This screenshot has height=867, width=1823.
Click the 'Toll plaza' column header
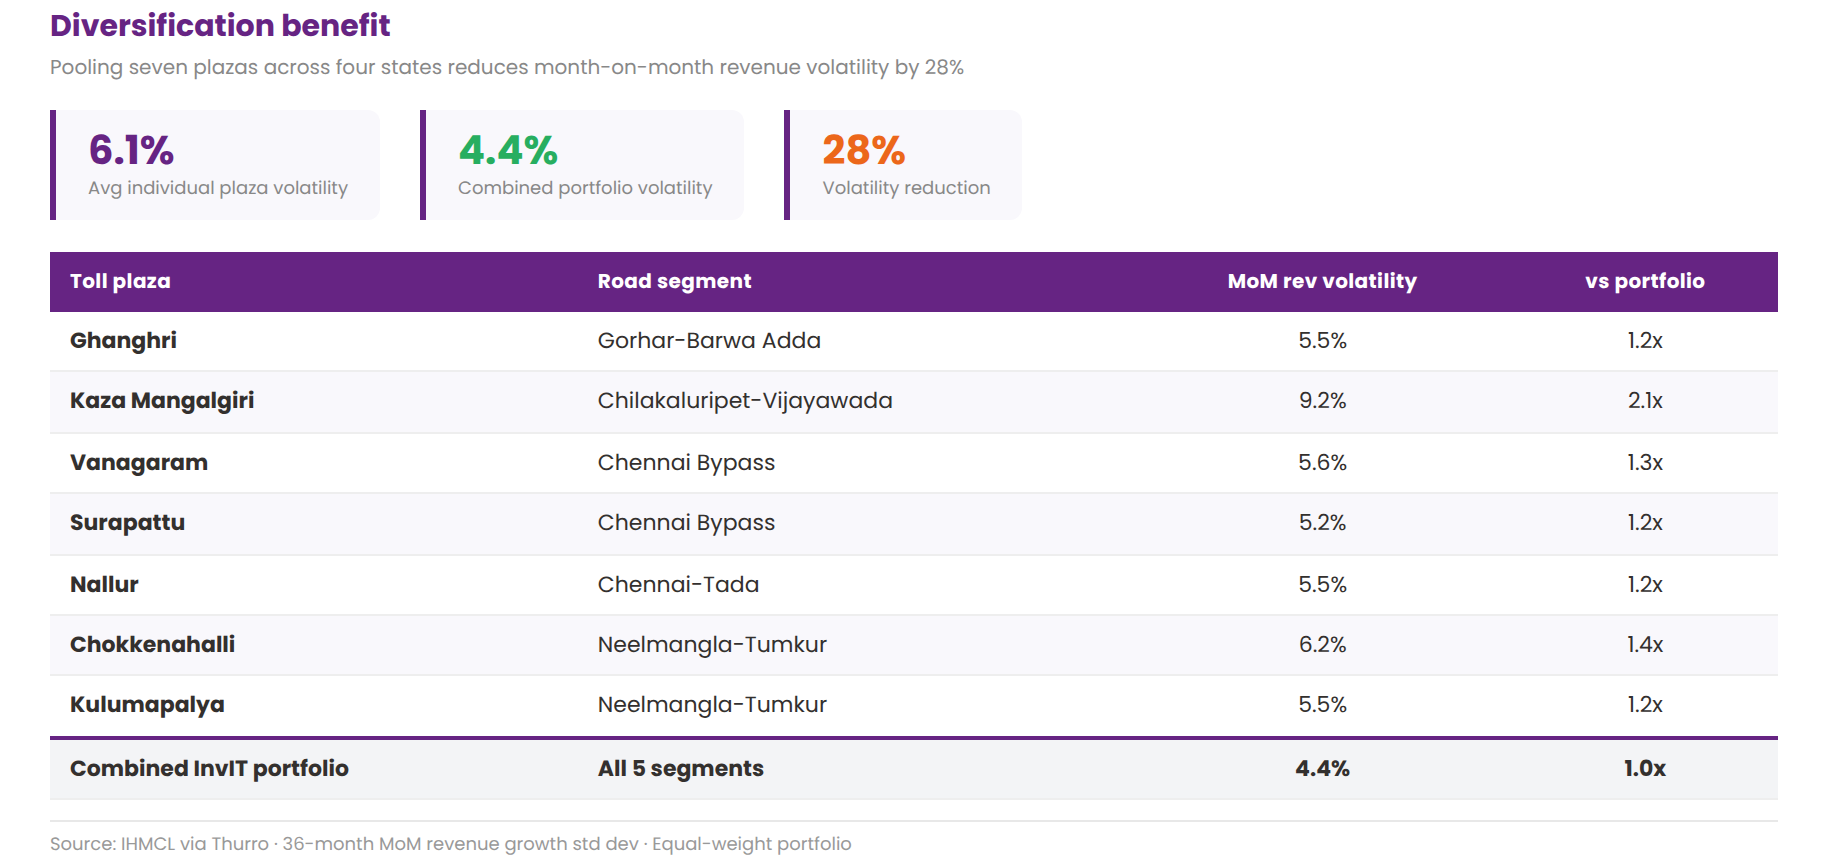point(120,281)
